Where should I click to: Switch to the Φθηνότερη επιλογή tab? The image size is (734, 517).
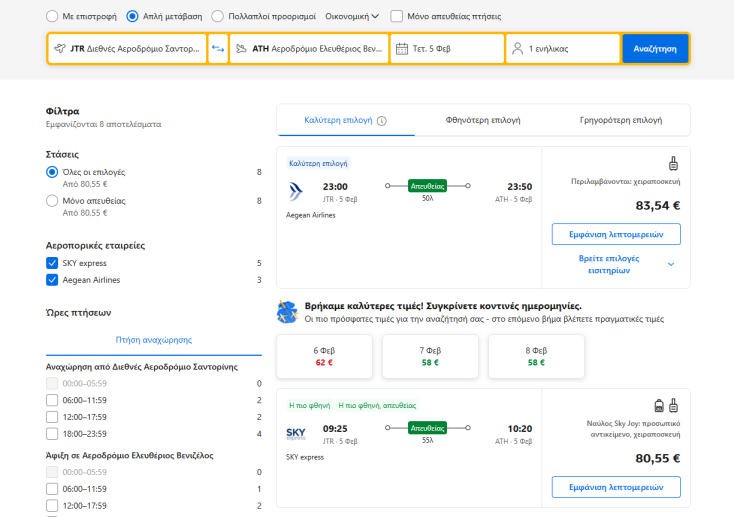[x=483, y=120]
